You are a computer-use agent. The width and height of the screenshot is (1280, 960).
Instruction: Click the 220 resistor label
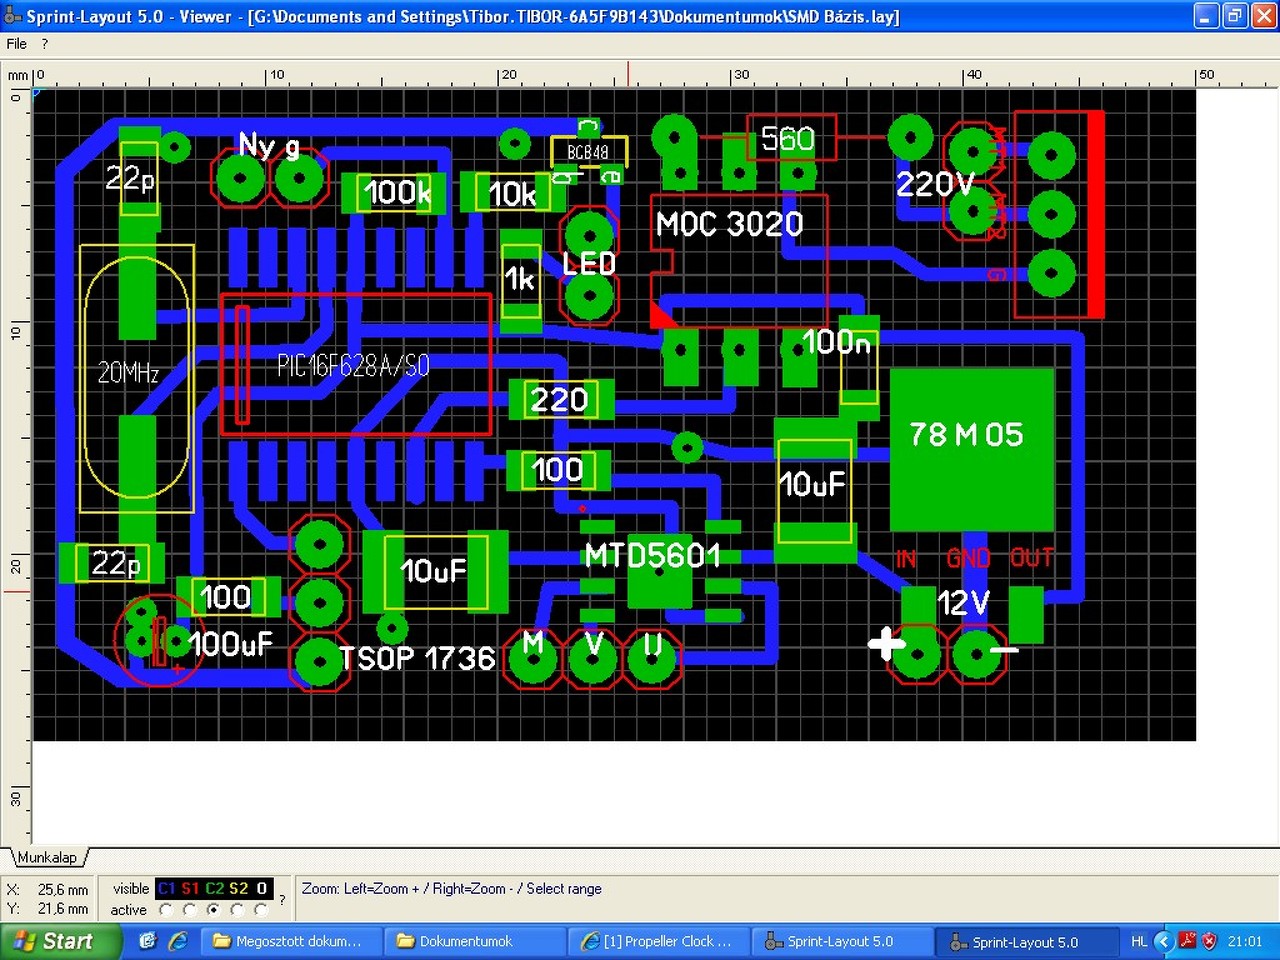pyautogui.click(x=559, y=400)
